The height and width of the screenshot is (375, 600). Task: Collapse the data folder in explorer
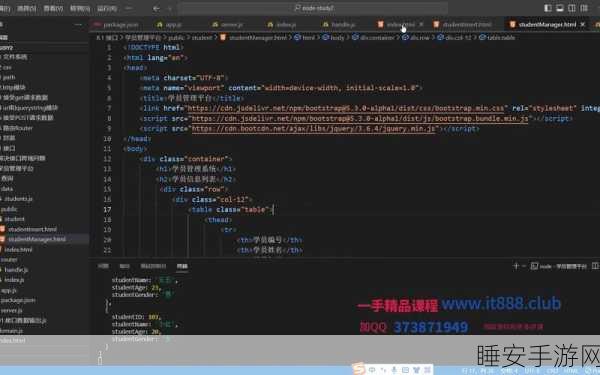point(7,189)
